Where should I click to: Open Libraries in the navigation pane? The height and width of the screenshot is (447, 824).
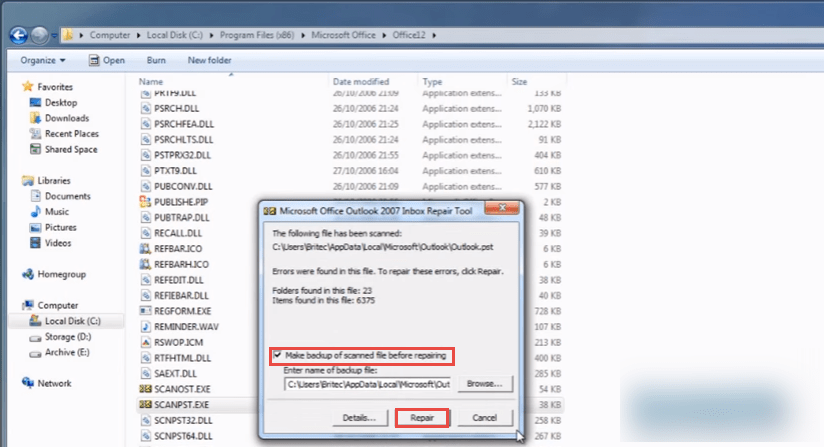[54, 181]
